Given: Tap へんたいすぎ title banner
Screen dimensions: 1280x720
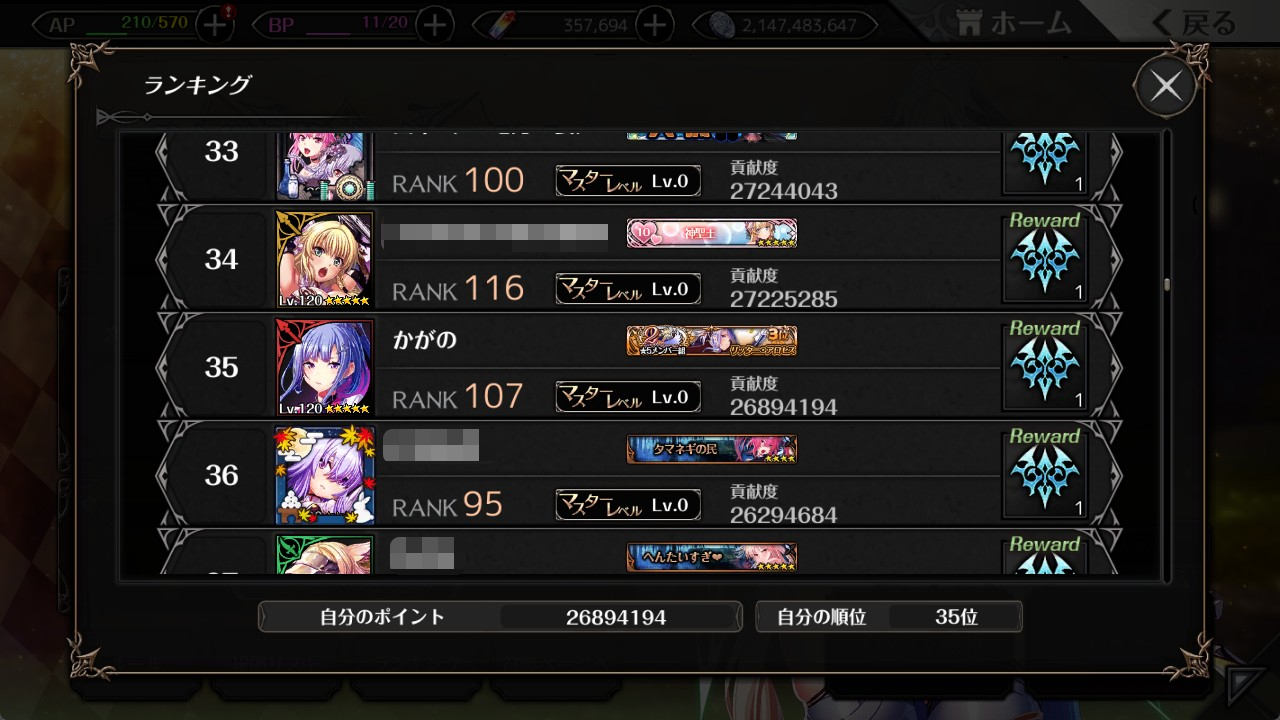Looking at the screenshot, I should coord(712,557).
